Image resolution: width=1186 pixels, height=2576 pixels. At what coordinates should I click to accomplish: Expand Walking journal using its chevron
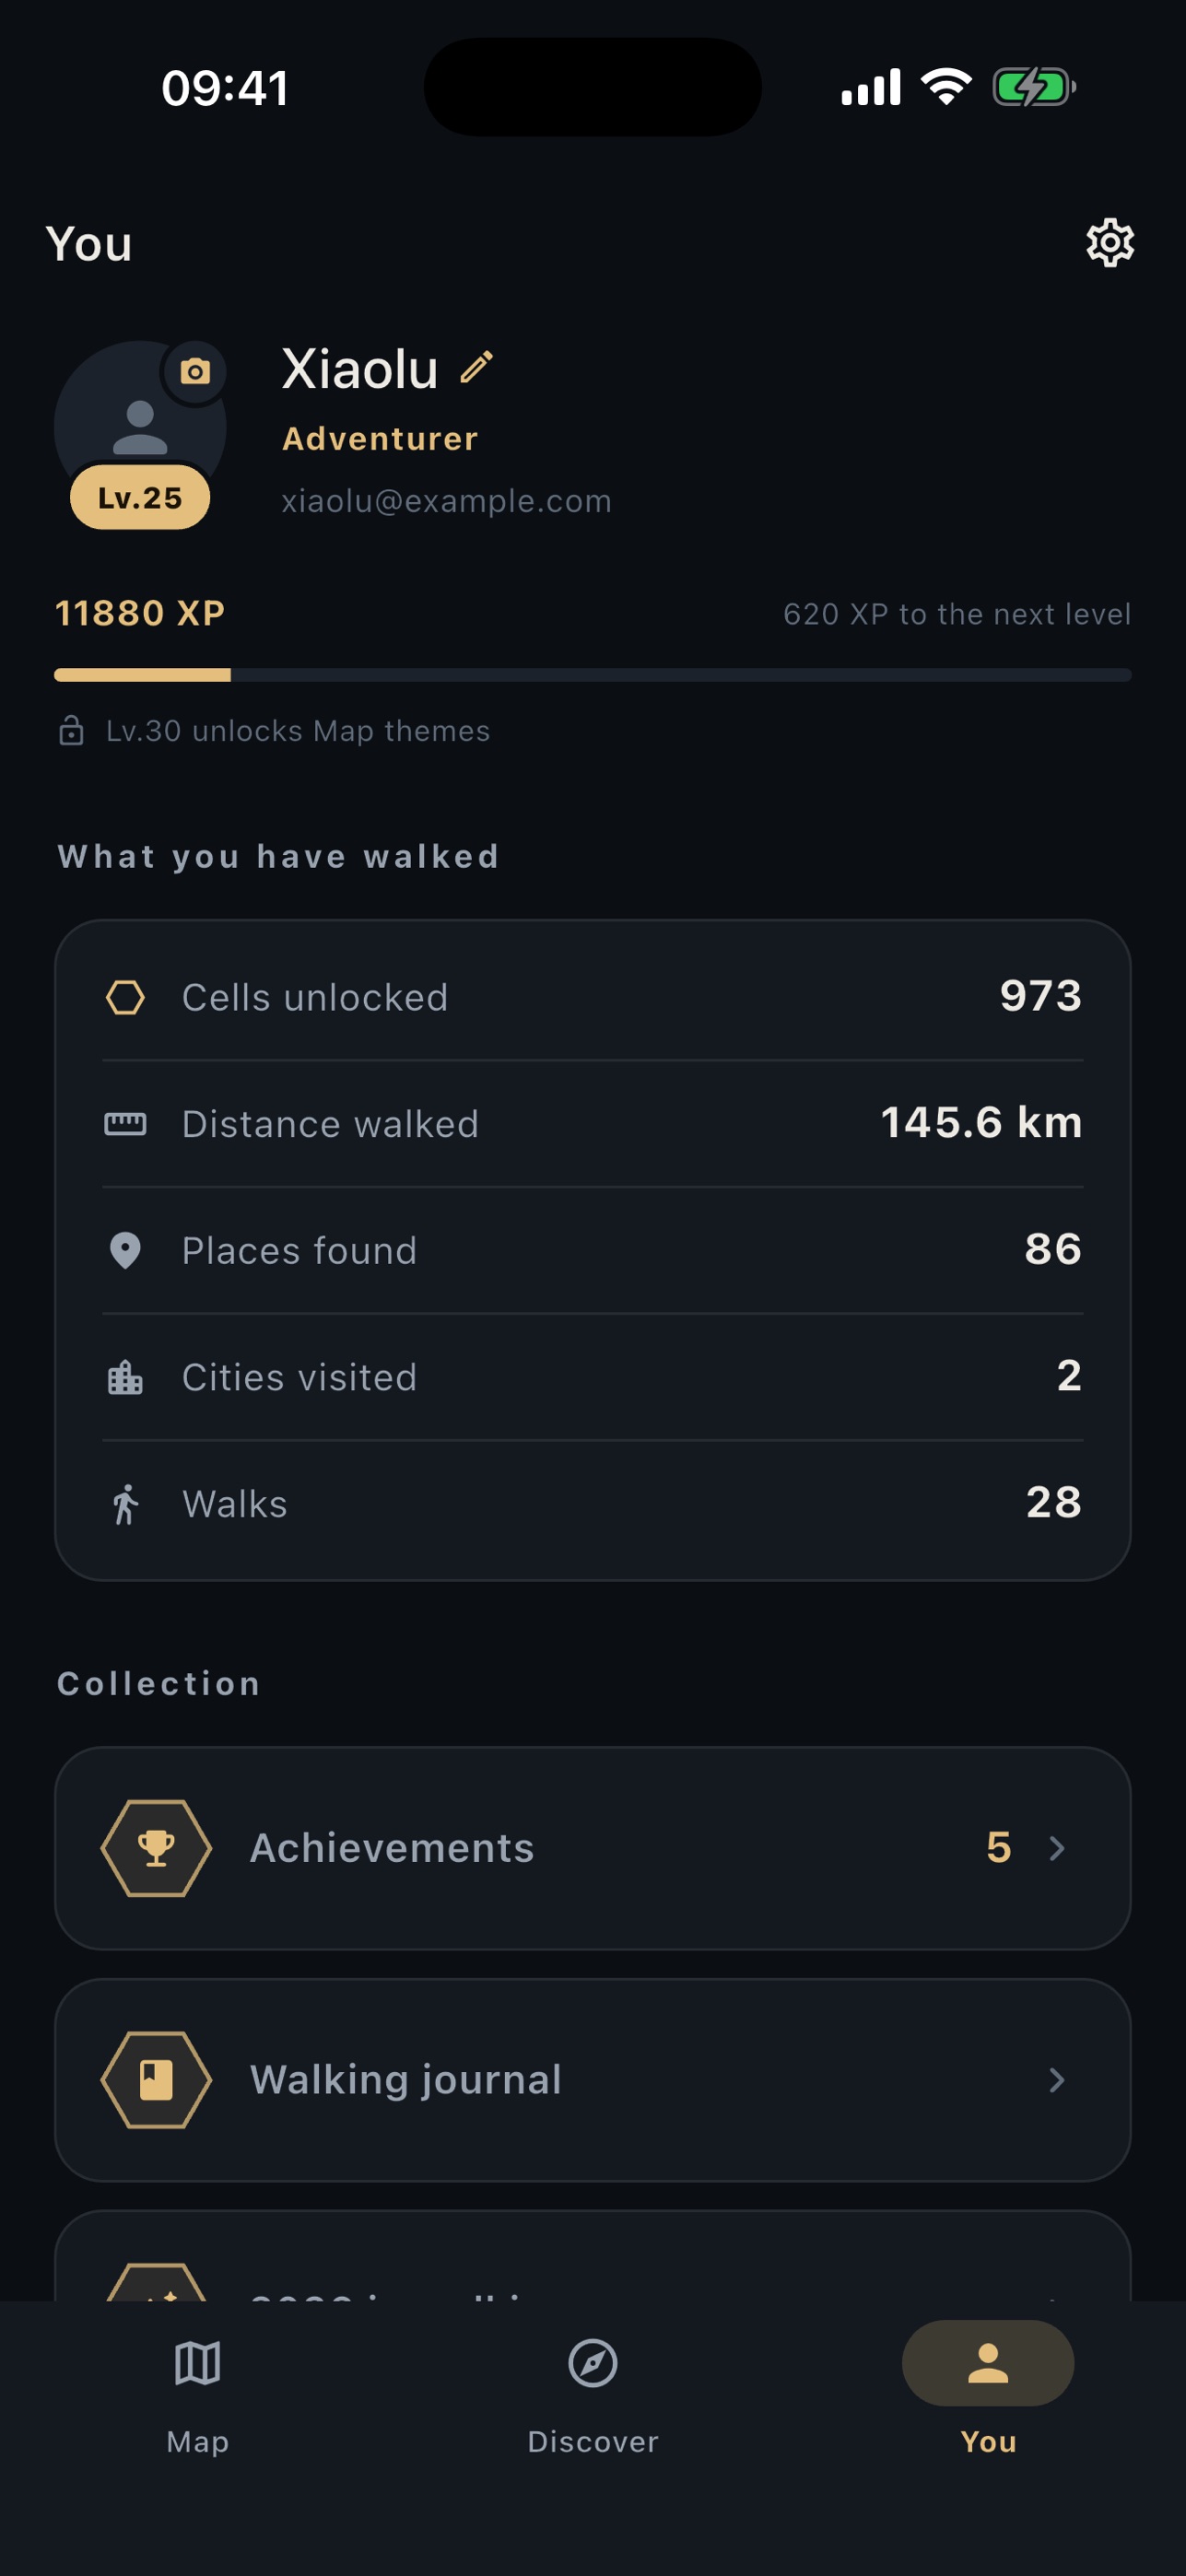(1057, 2080)
